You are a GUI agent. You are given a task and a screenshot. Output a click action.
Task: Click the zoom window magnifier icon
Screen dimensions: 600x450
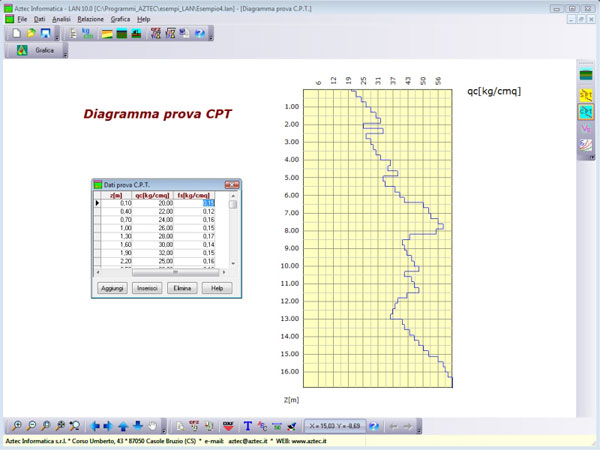pyautogui.click(x=46, y=426)
